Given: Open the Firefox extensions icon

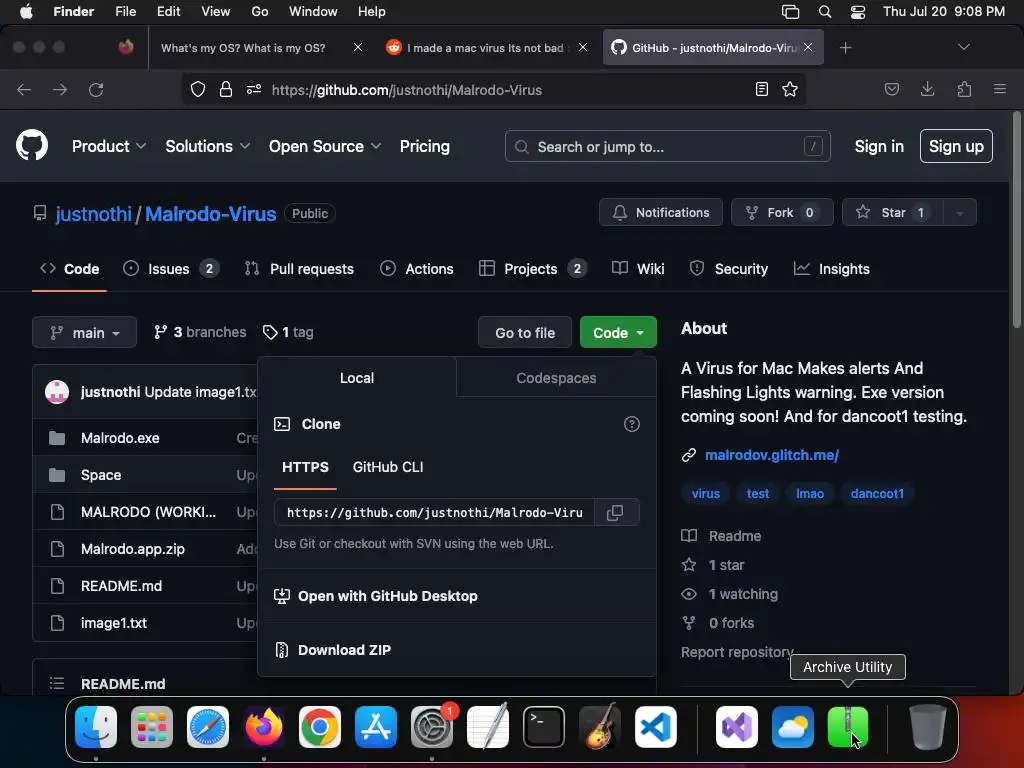Looking at the screenshot, I should pyautogui.click(x=964, y=89).
